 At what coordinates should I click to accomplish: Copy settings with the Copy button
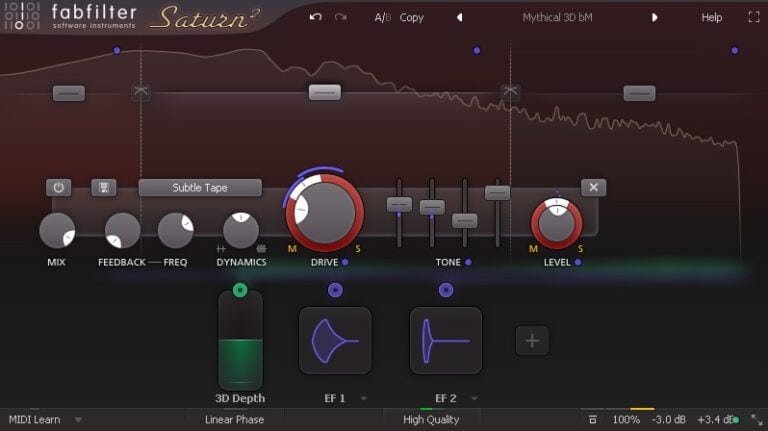coord(411,18)
